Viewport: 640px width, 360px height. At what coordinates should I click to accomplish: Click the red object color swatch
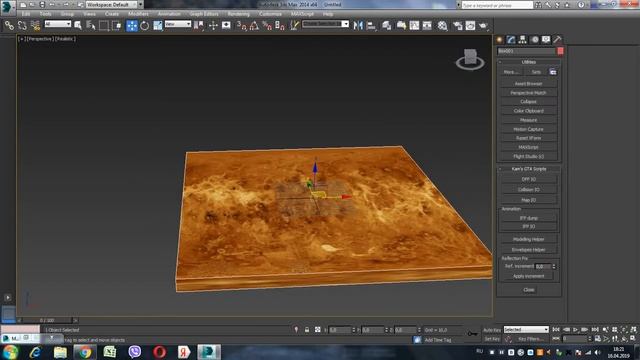(560, 51)
